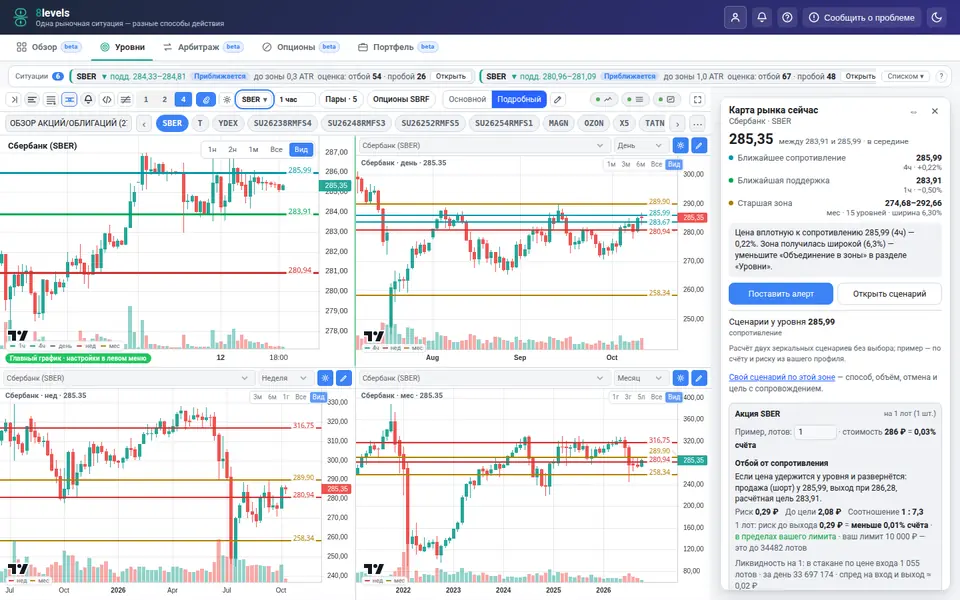Open link Свой сценарий по этой зоне
Viewport: 960px width, 600px height.
782,377
